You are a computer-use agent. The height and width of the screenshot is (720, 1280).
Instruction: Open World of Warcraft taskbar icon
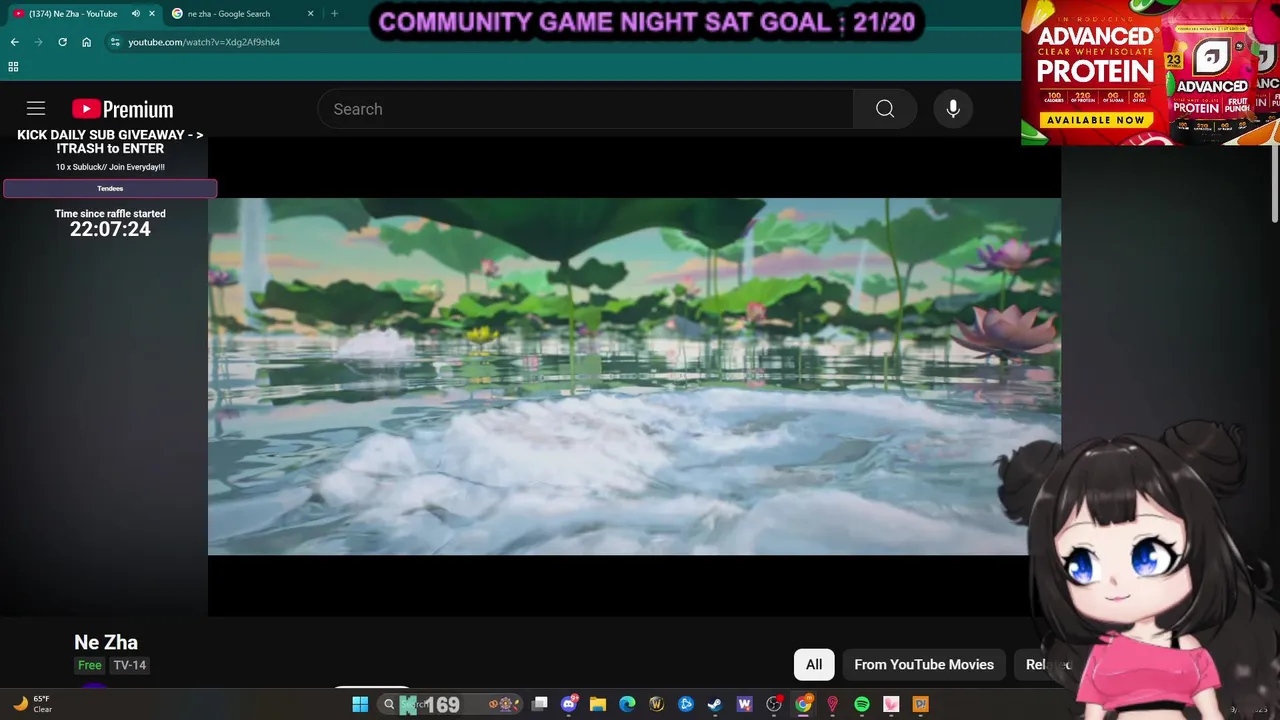(656, 704)
